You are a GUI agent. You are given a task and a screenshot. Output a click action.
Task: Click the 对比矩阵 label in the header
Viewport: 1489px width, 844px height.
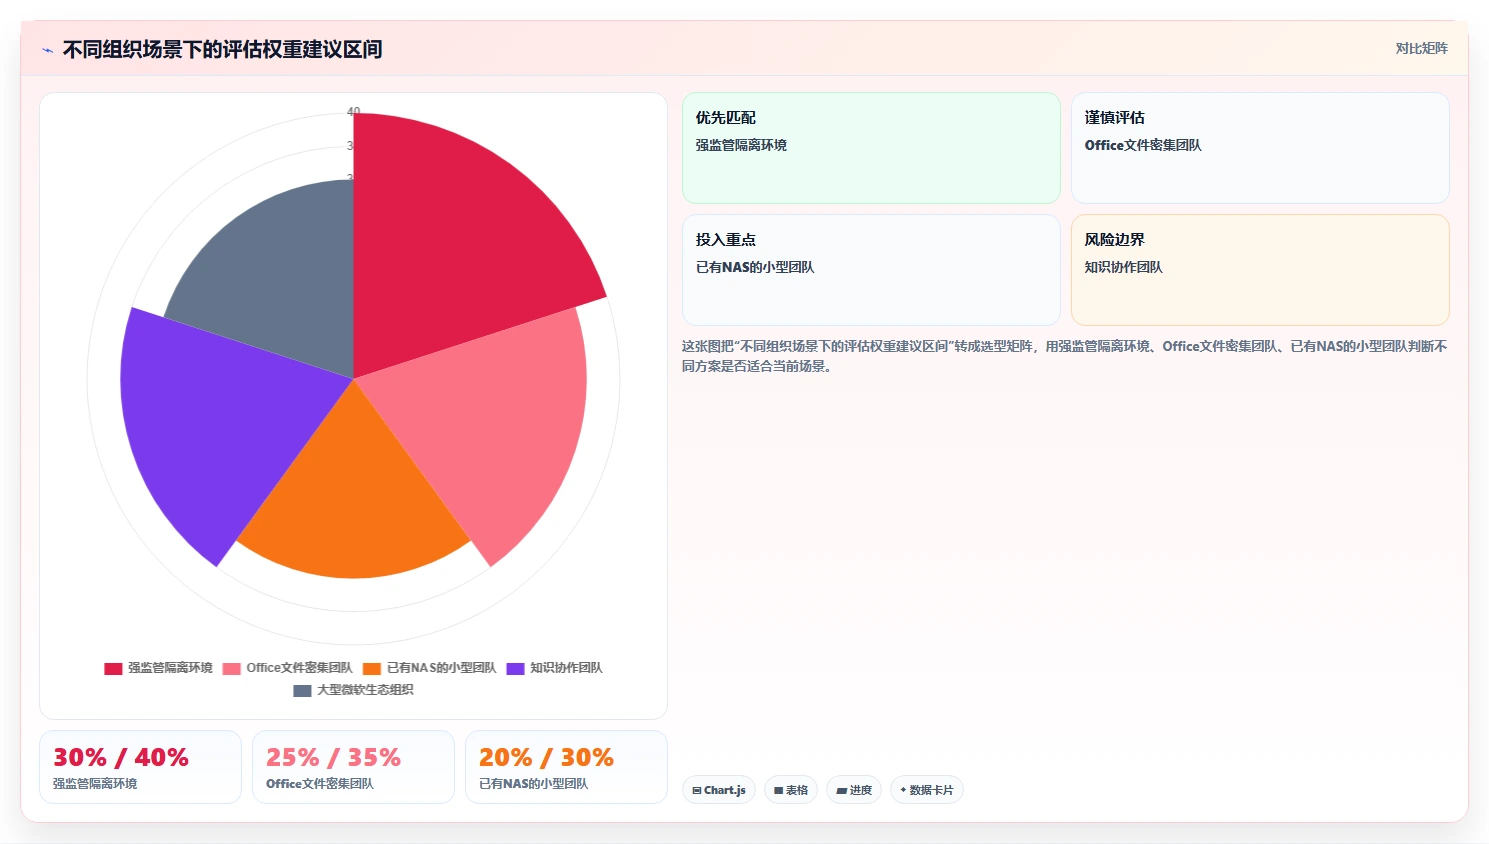click(1421, 48)
